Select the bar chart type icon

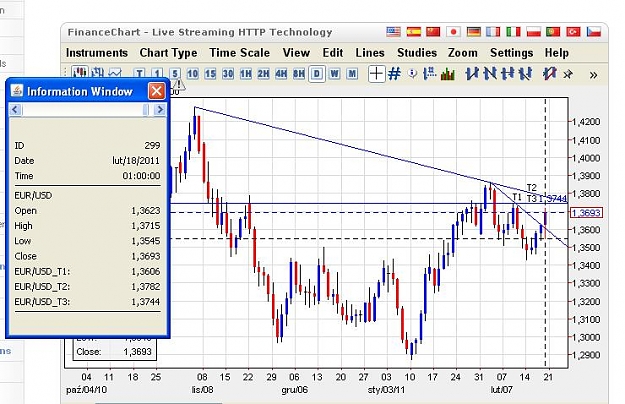[x=97, y=73]
